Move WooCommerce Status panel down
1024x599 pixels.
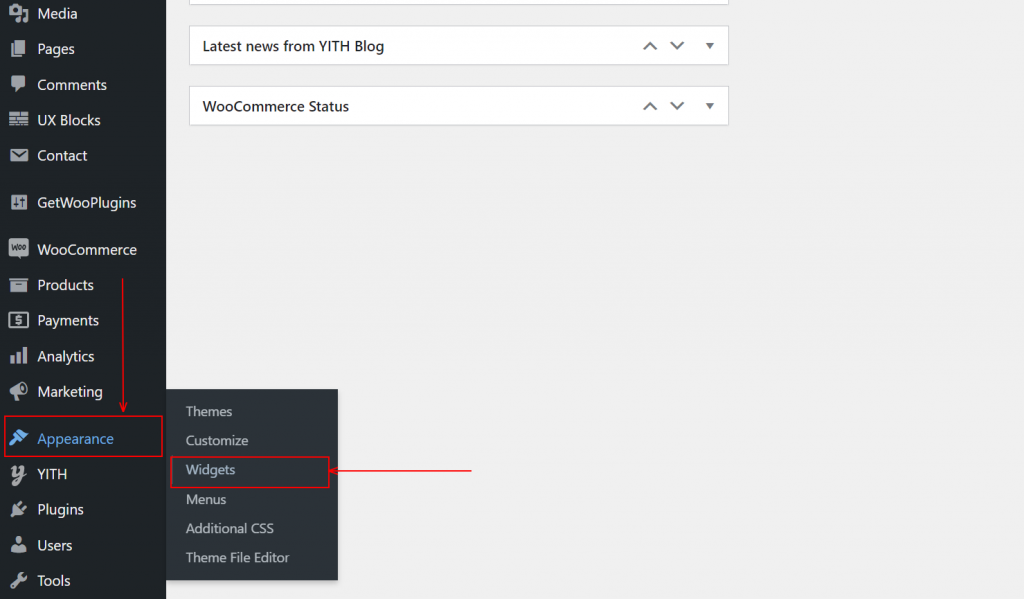coord(677,106)
